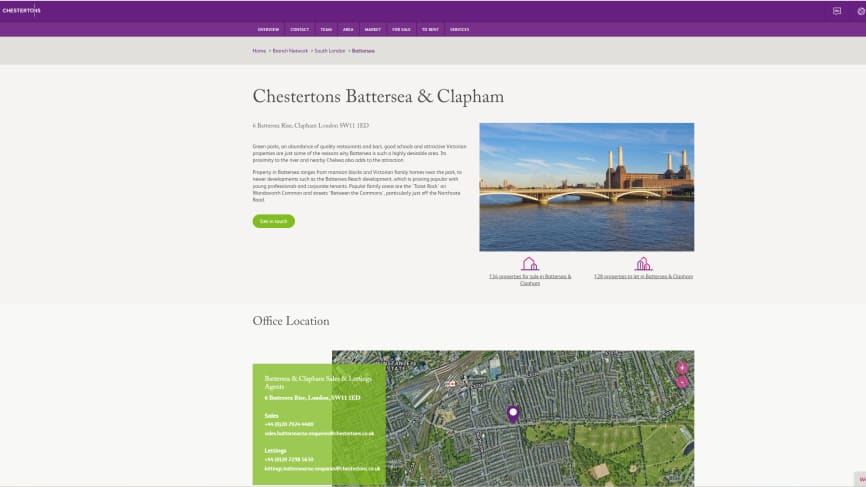Click the buildings icon for properties to let

(x=643, y=263)
